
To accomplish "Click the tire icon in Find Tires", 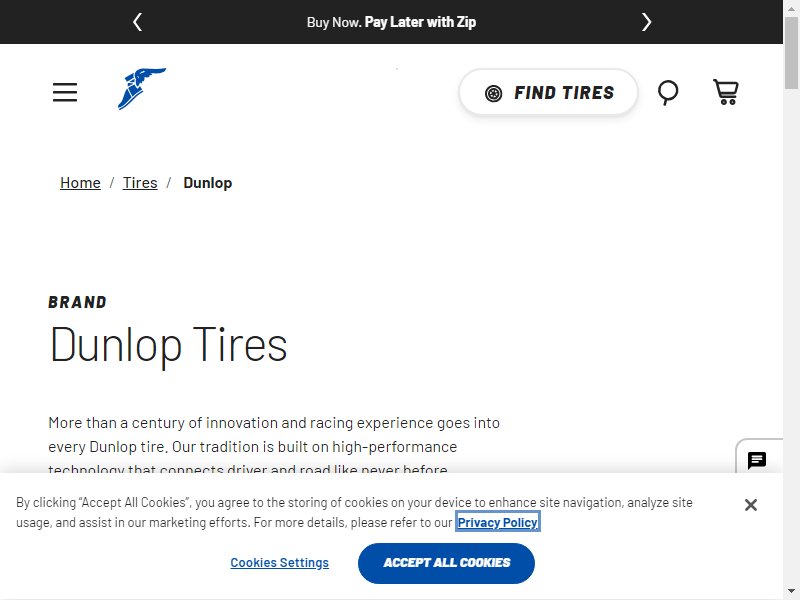I will (493, 93).
